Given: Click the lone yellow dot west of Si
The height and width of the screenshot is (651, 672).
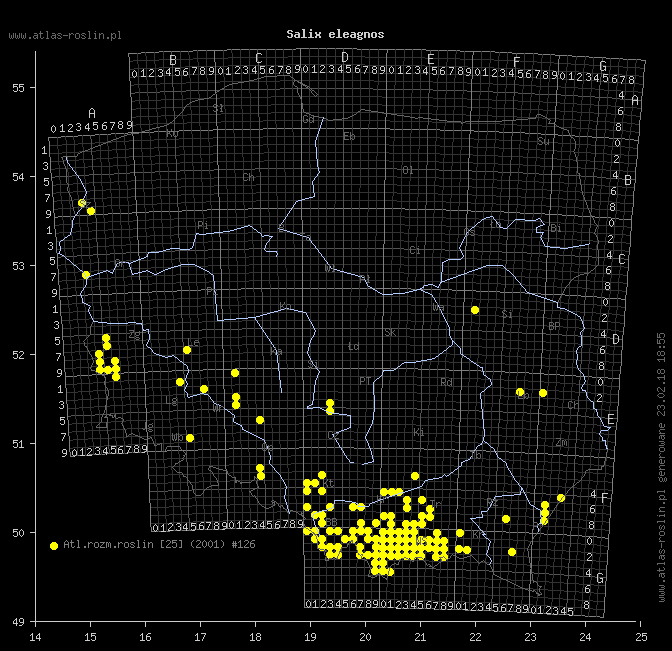Looking at the screenshot, I should pyautogui.click(x=474, y=310).
